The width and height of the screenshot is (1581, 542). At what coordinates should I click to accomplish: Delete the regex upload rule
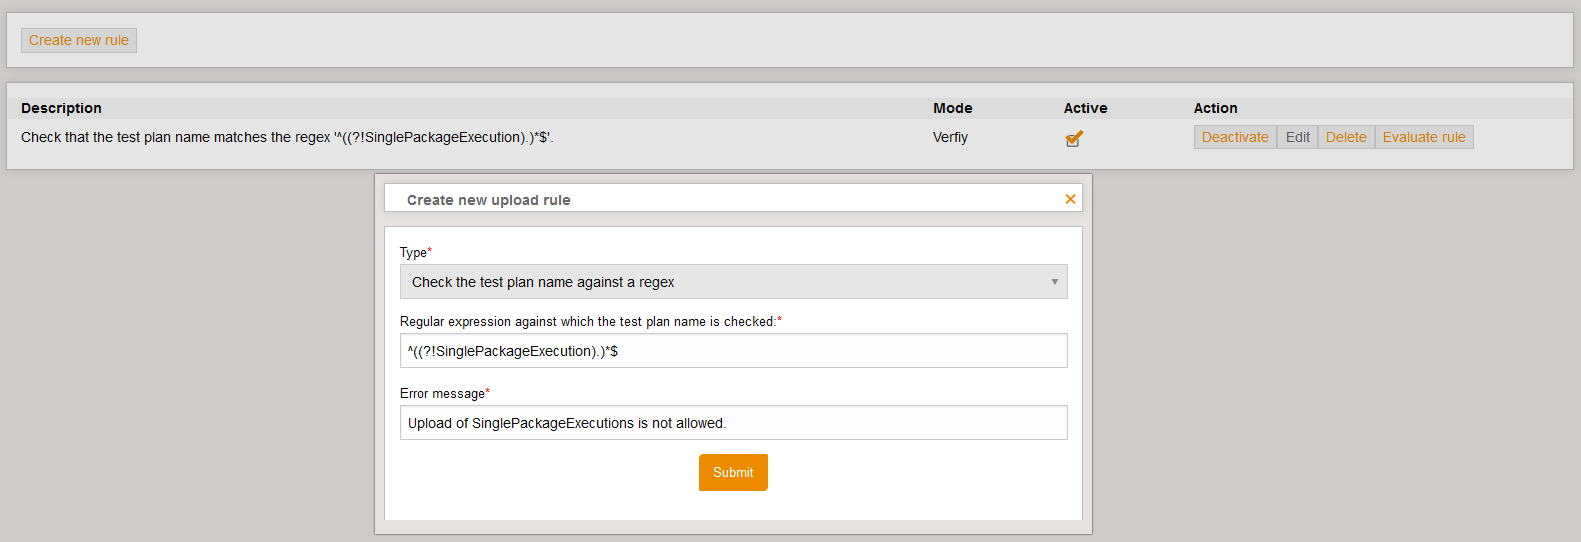[x=1346, y=137]
